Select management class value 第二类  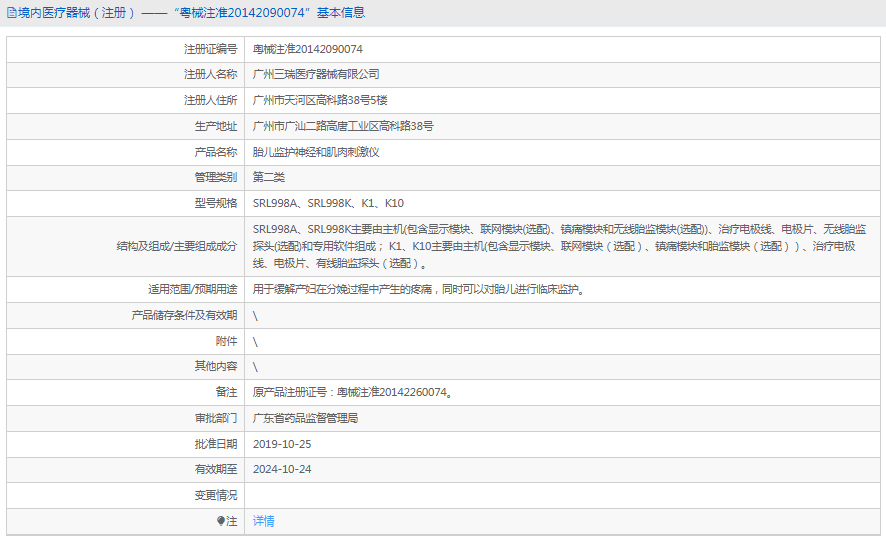coord(268,177)
